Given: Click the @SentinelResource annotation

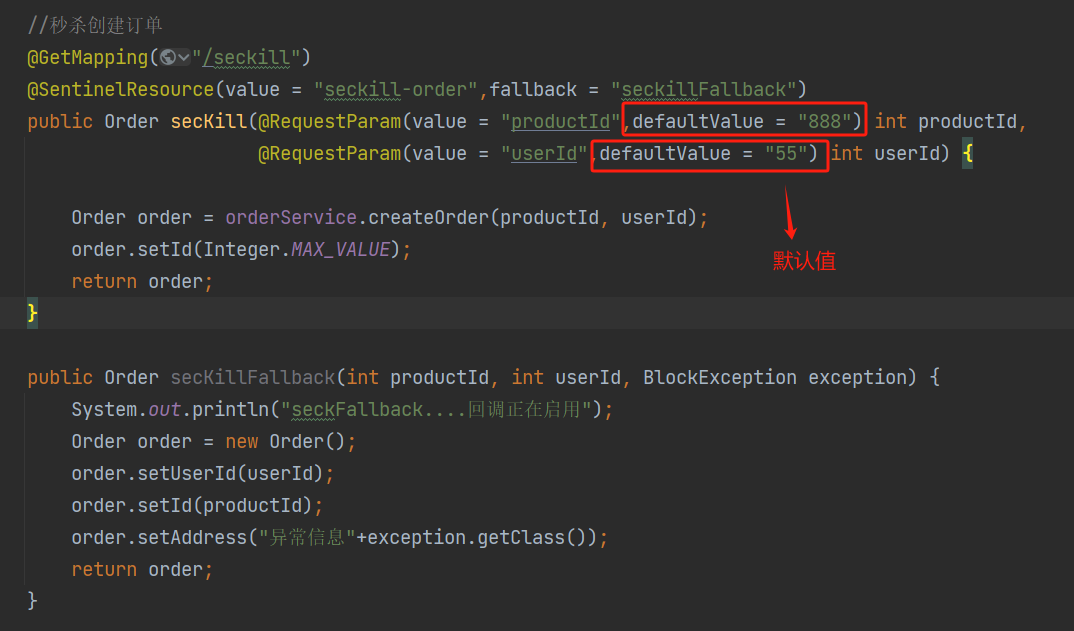Looking at the screenshot, I should pyautogui.click(x=121, y=90).
